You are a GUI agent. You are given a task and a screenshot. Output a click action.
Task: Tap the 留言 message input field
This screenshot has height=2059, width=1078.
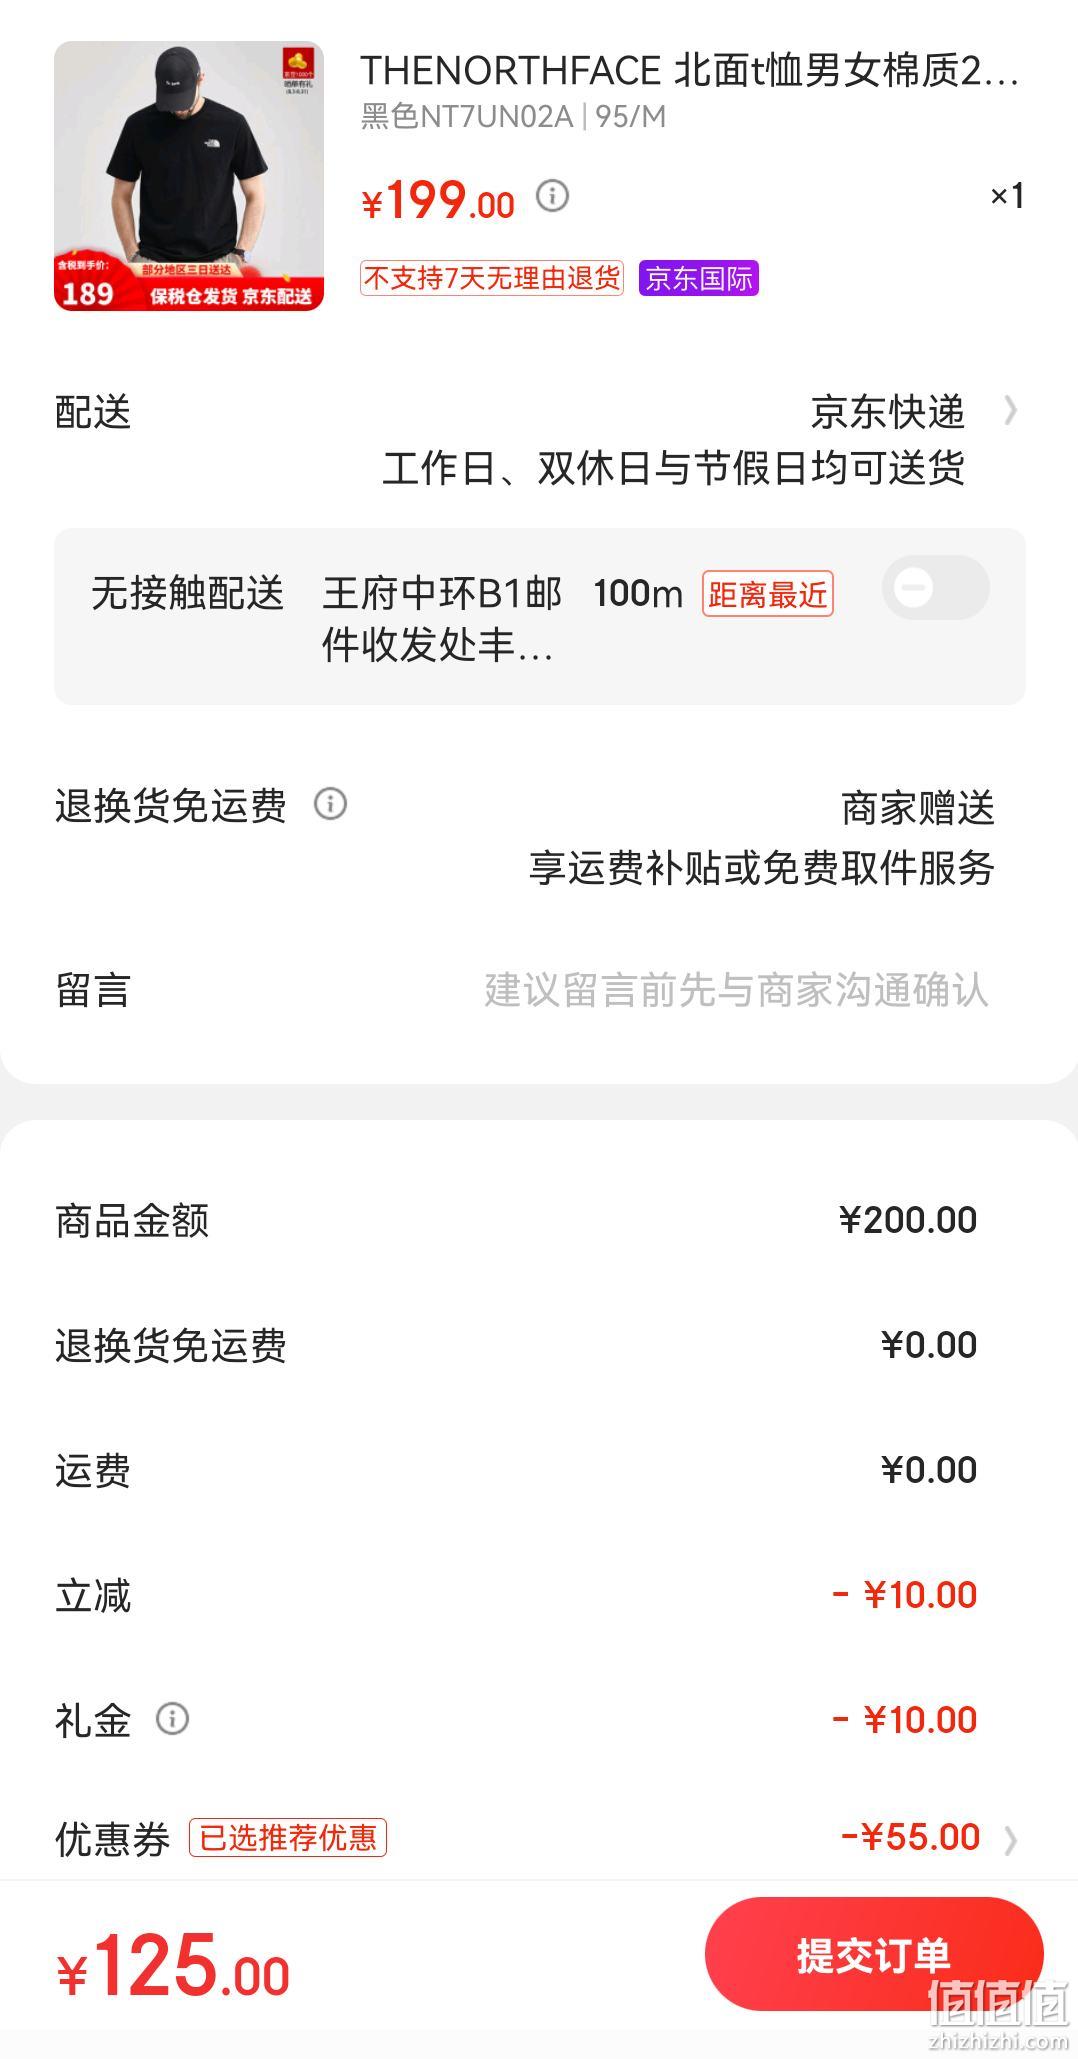[x=737, y=990]
